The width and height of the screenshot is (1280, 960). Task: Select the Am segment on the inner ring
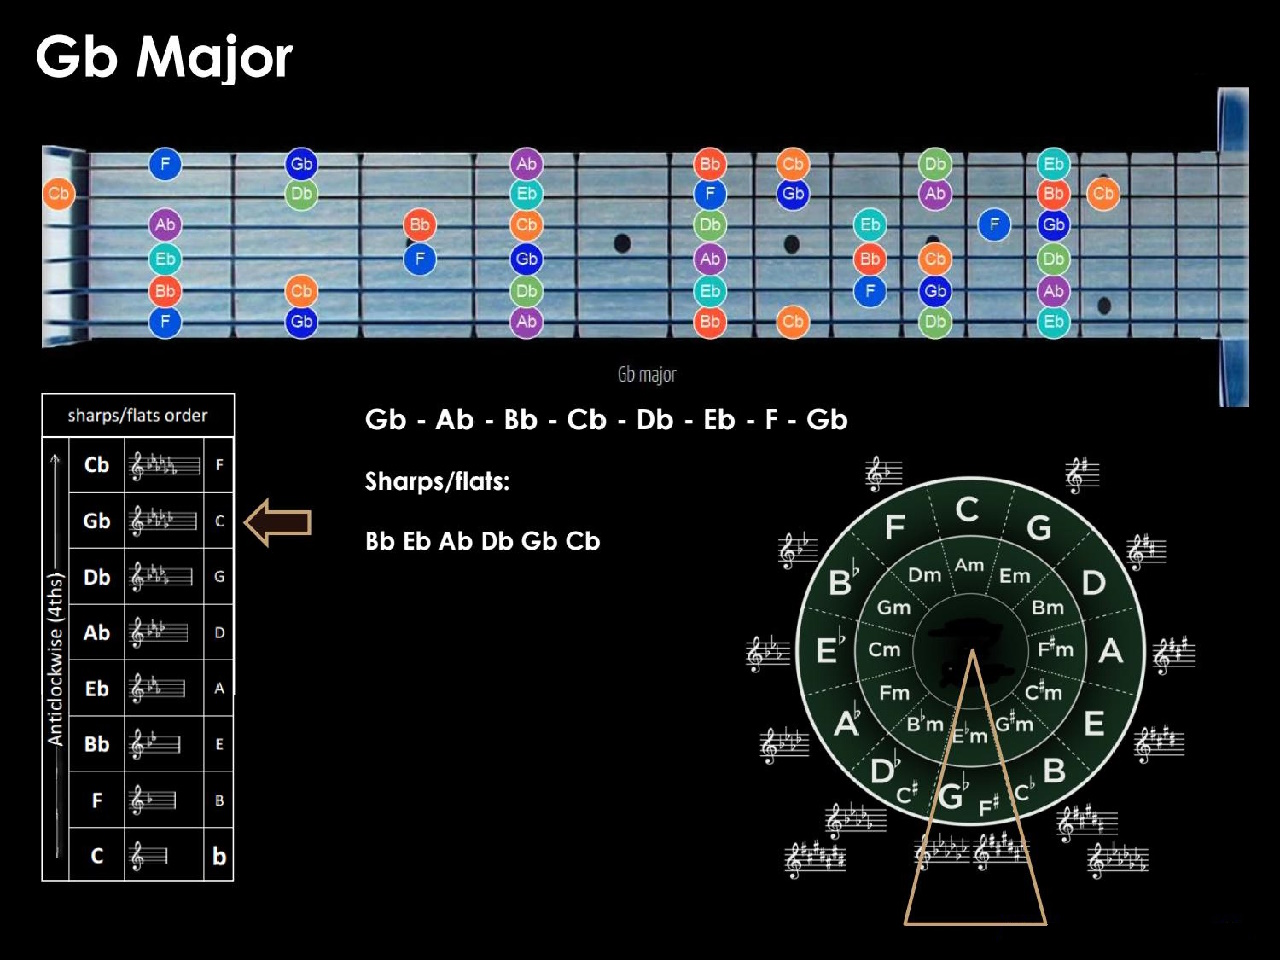(969, 565)
